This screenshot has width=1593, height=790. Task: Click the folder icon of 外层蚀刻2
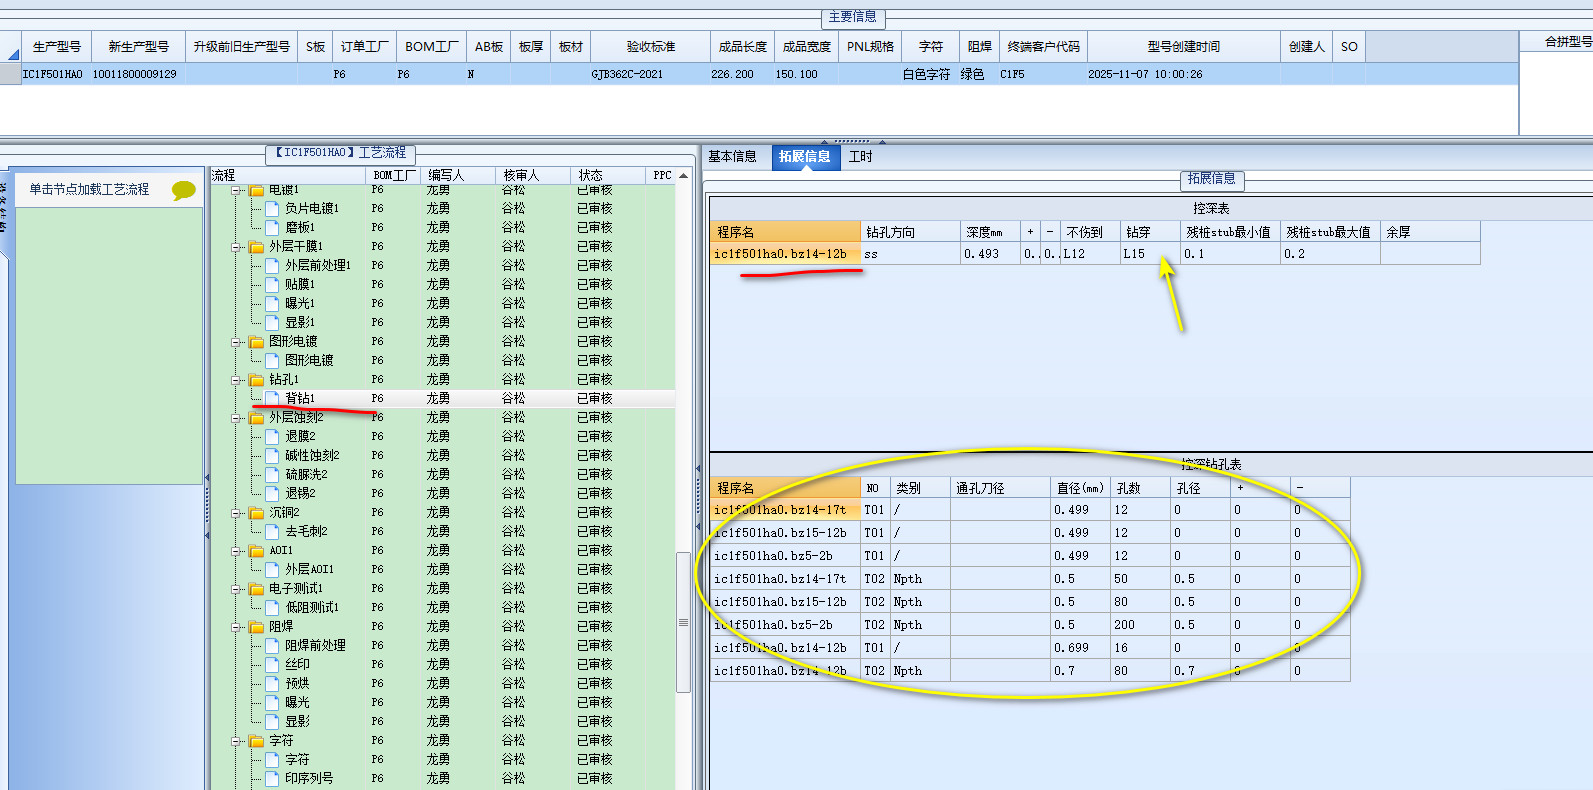coord(257,418)
